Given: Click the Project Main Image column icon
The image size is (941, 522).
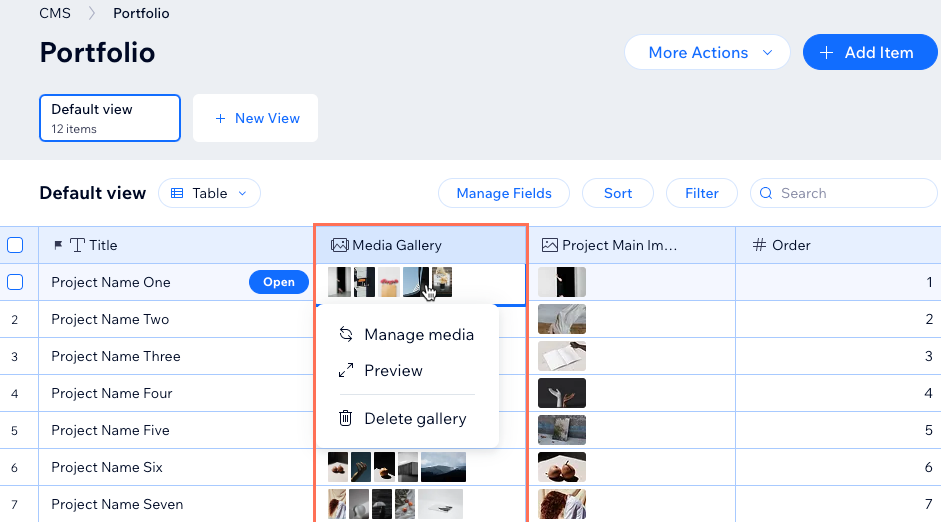Looking at the screenshot, I should 550,245.
